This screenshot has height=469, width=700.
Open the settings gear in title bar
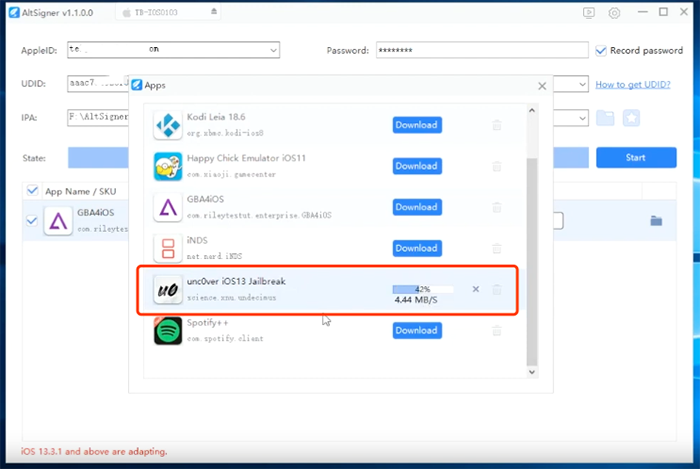click(x=614, y=13)
